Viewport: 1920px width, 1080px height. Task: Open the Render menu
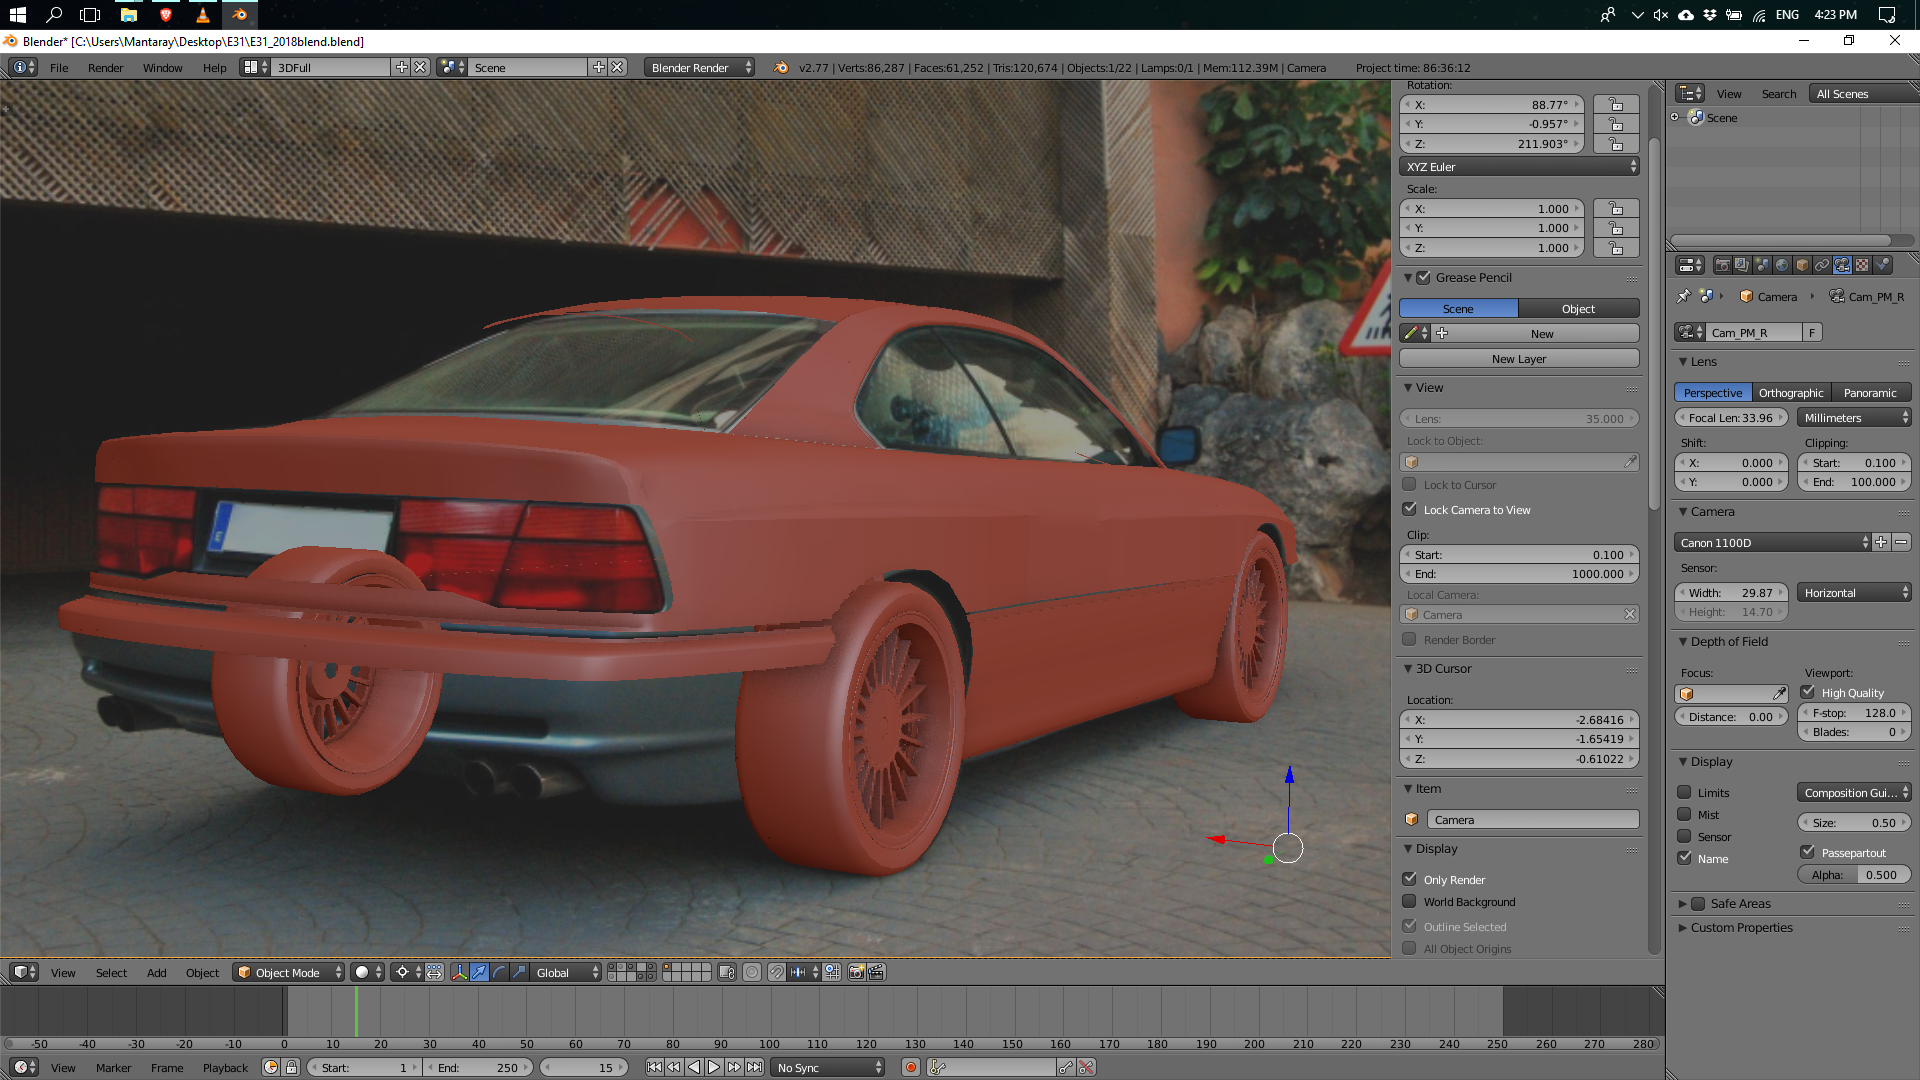[105, 68]
